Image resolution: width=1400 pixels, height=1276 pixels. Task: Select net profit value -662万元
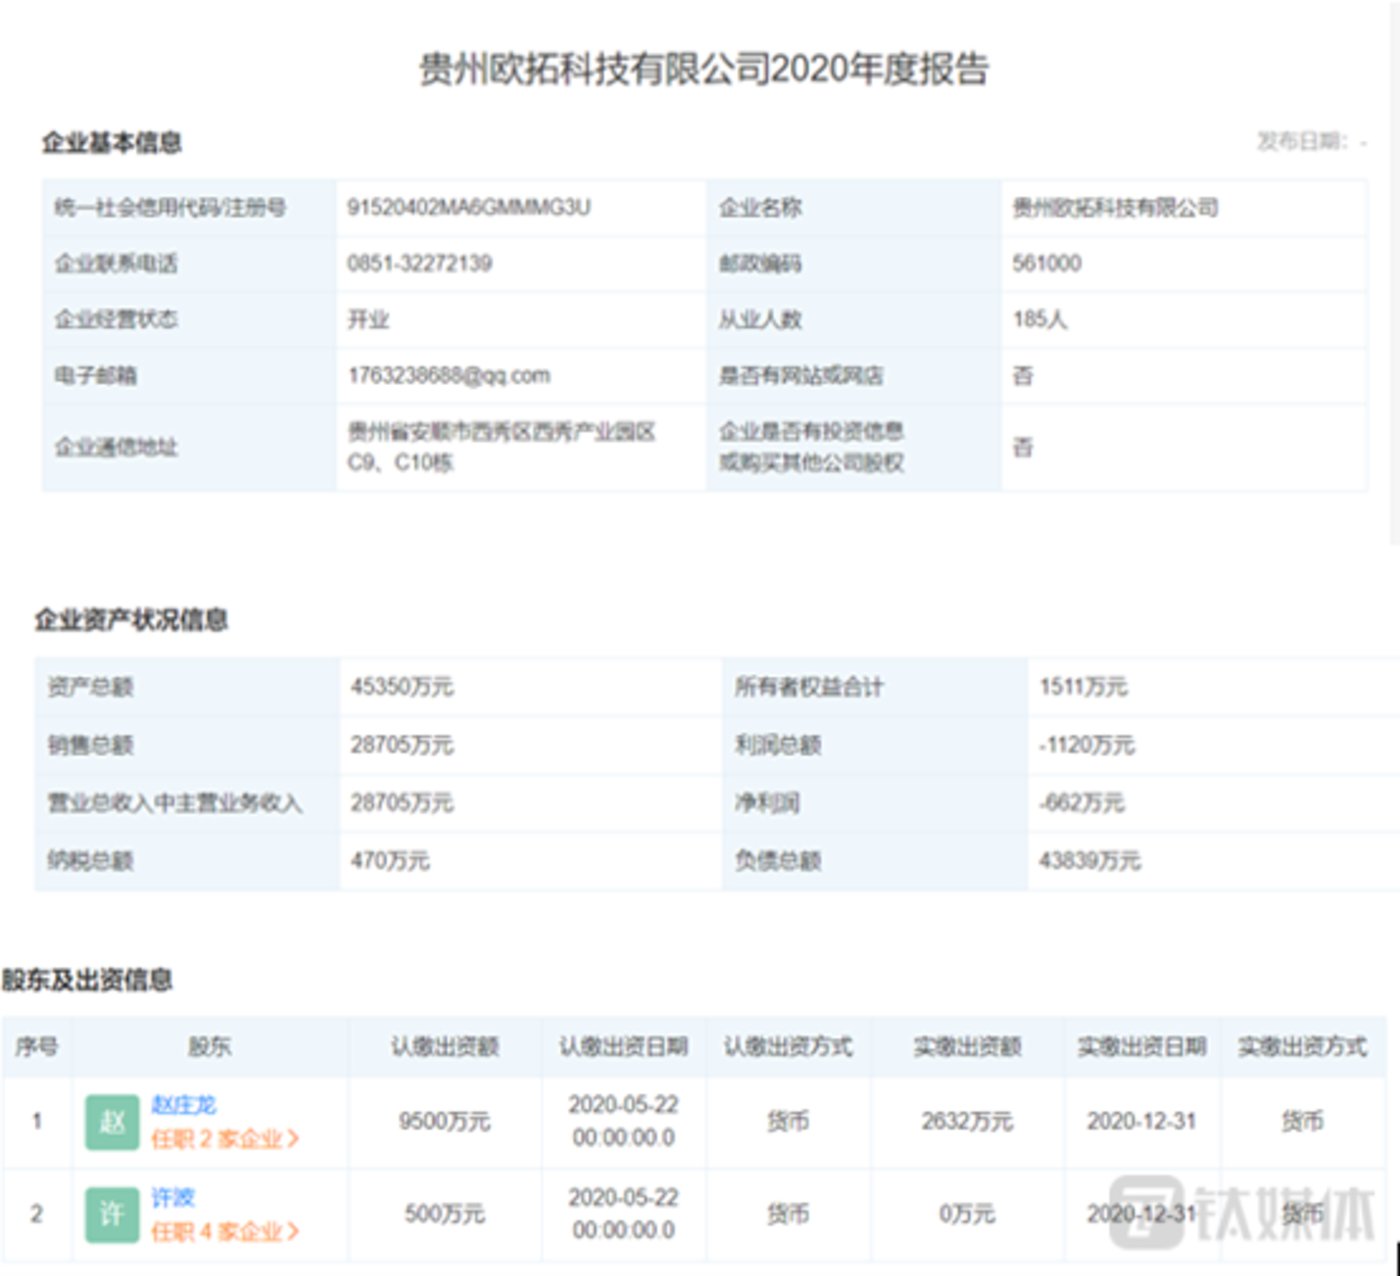point(1082,803)
